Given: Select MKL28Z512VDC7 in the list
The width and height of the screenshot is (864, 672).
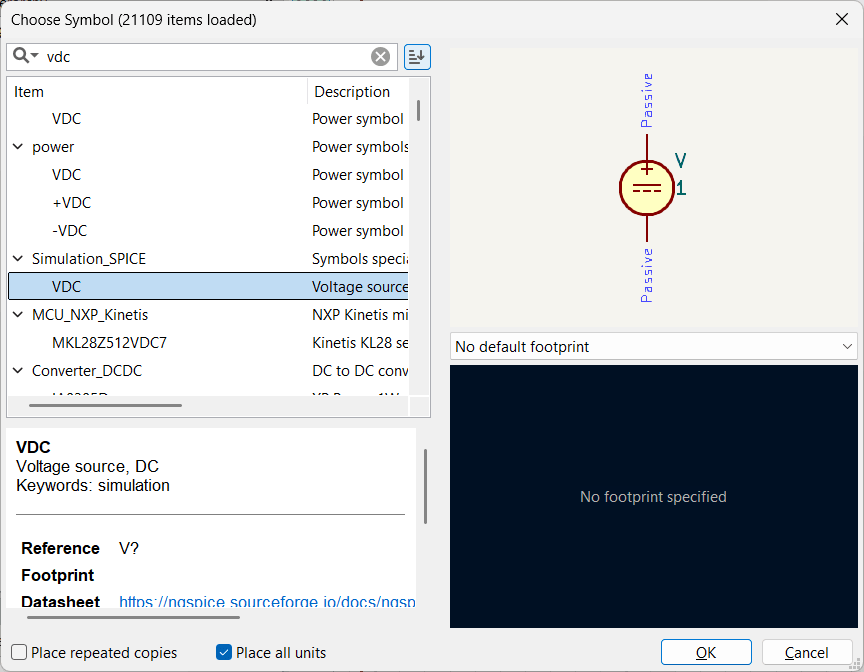Looking at the screenshot, I should click(109, 343).
